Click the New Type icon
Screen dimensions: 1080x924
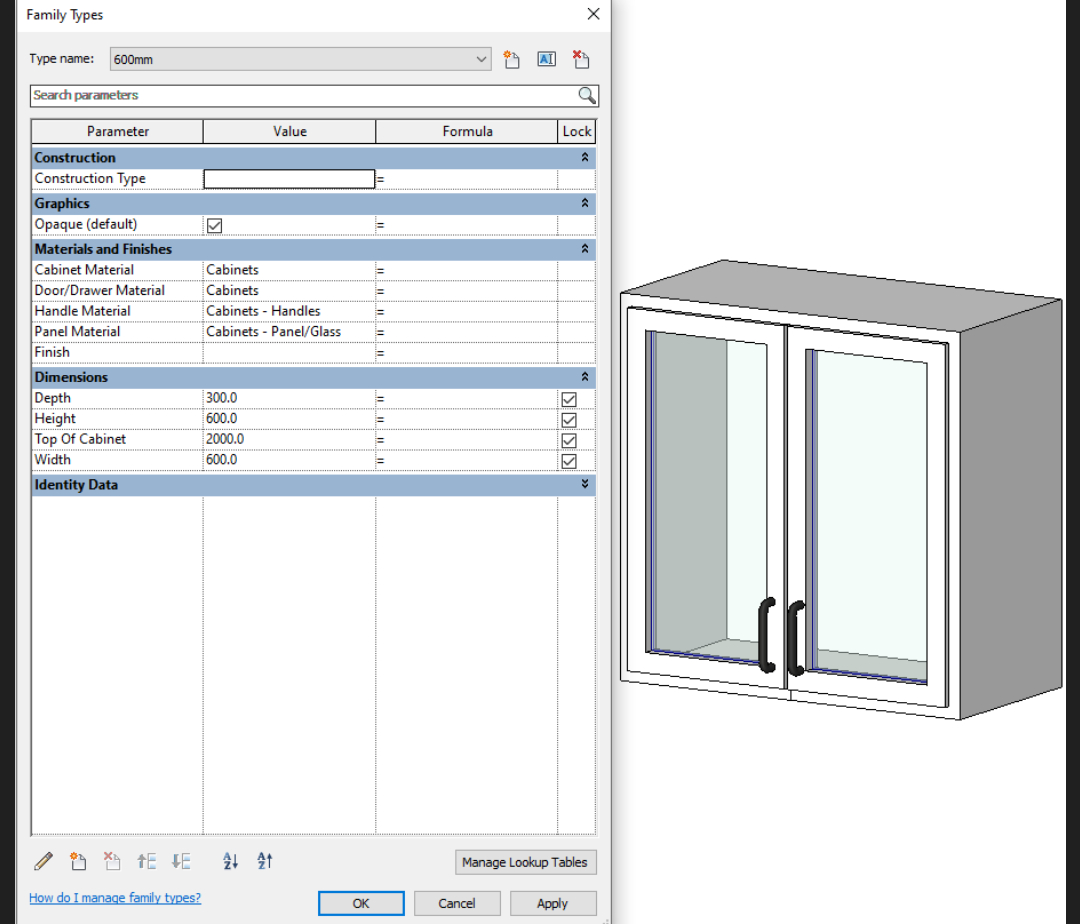pos(511,59)
